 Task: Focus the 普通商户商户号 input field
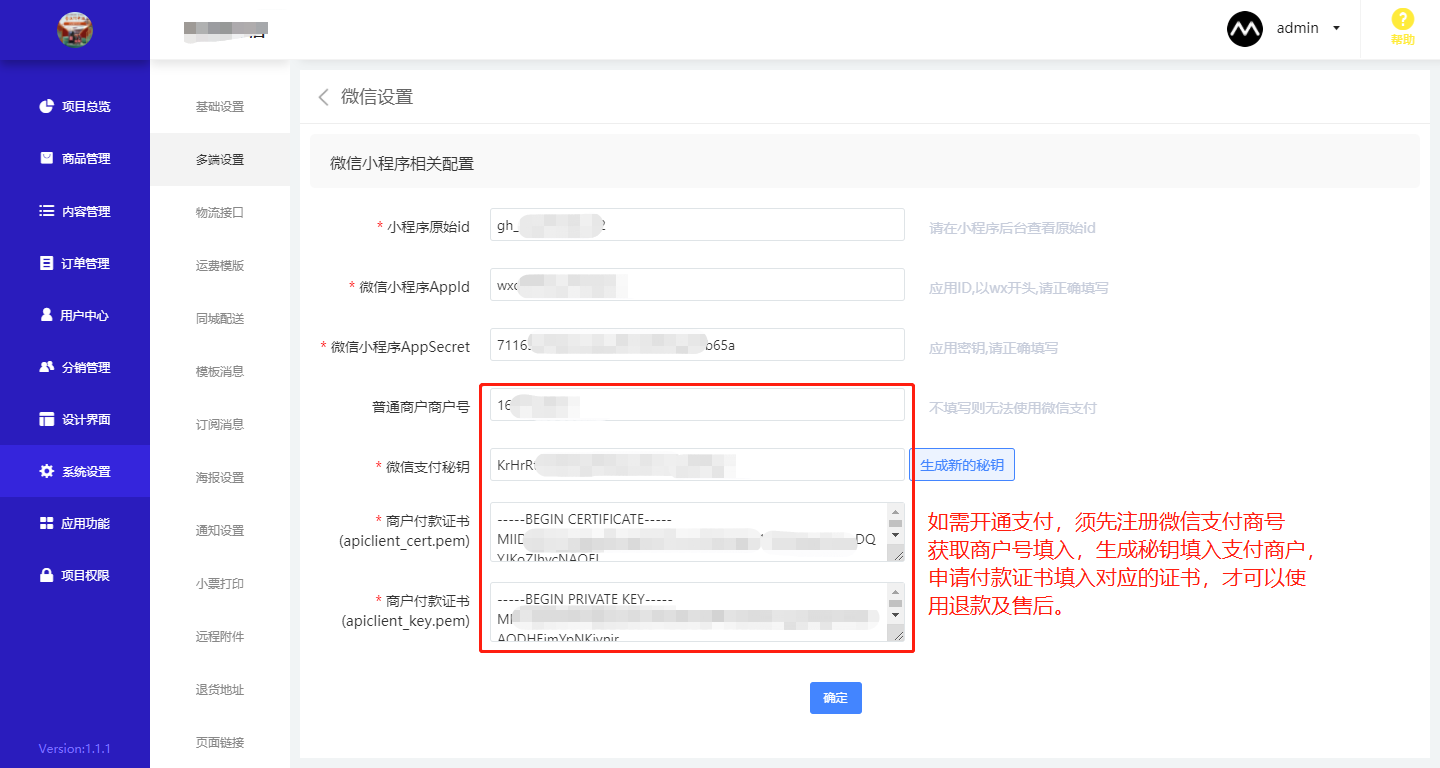[697, 405]
